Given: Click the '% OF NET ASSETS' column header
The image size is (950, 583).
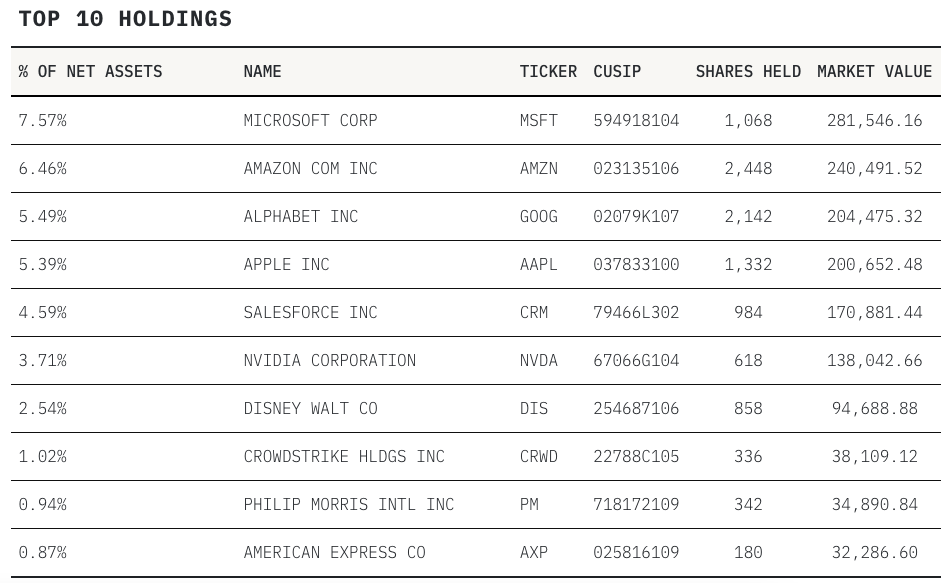Looking at the screenshot, I should tap(90, 72).
